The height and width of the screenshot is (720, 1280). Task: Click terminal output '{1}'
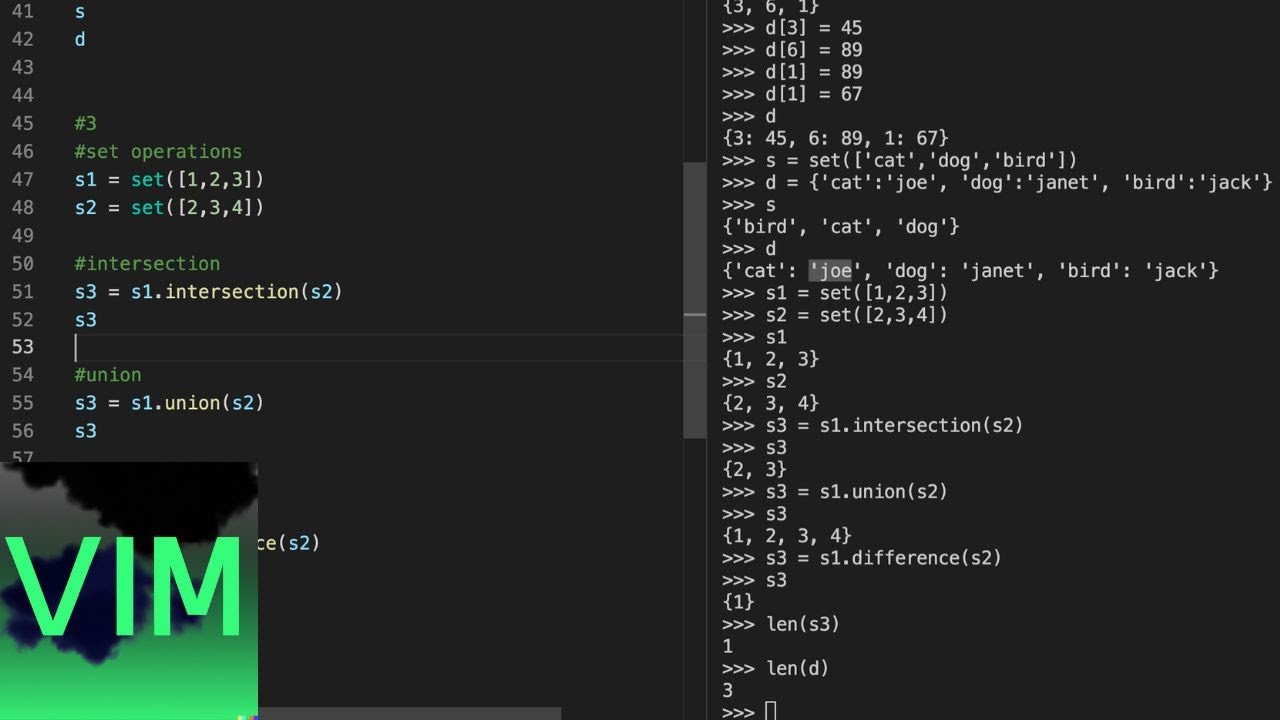coord(738,601)
